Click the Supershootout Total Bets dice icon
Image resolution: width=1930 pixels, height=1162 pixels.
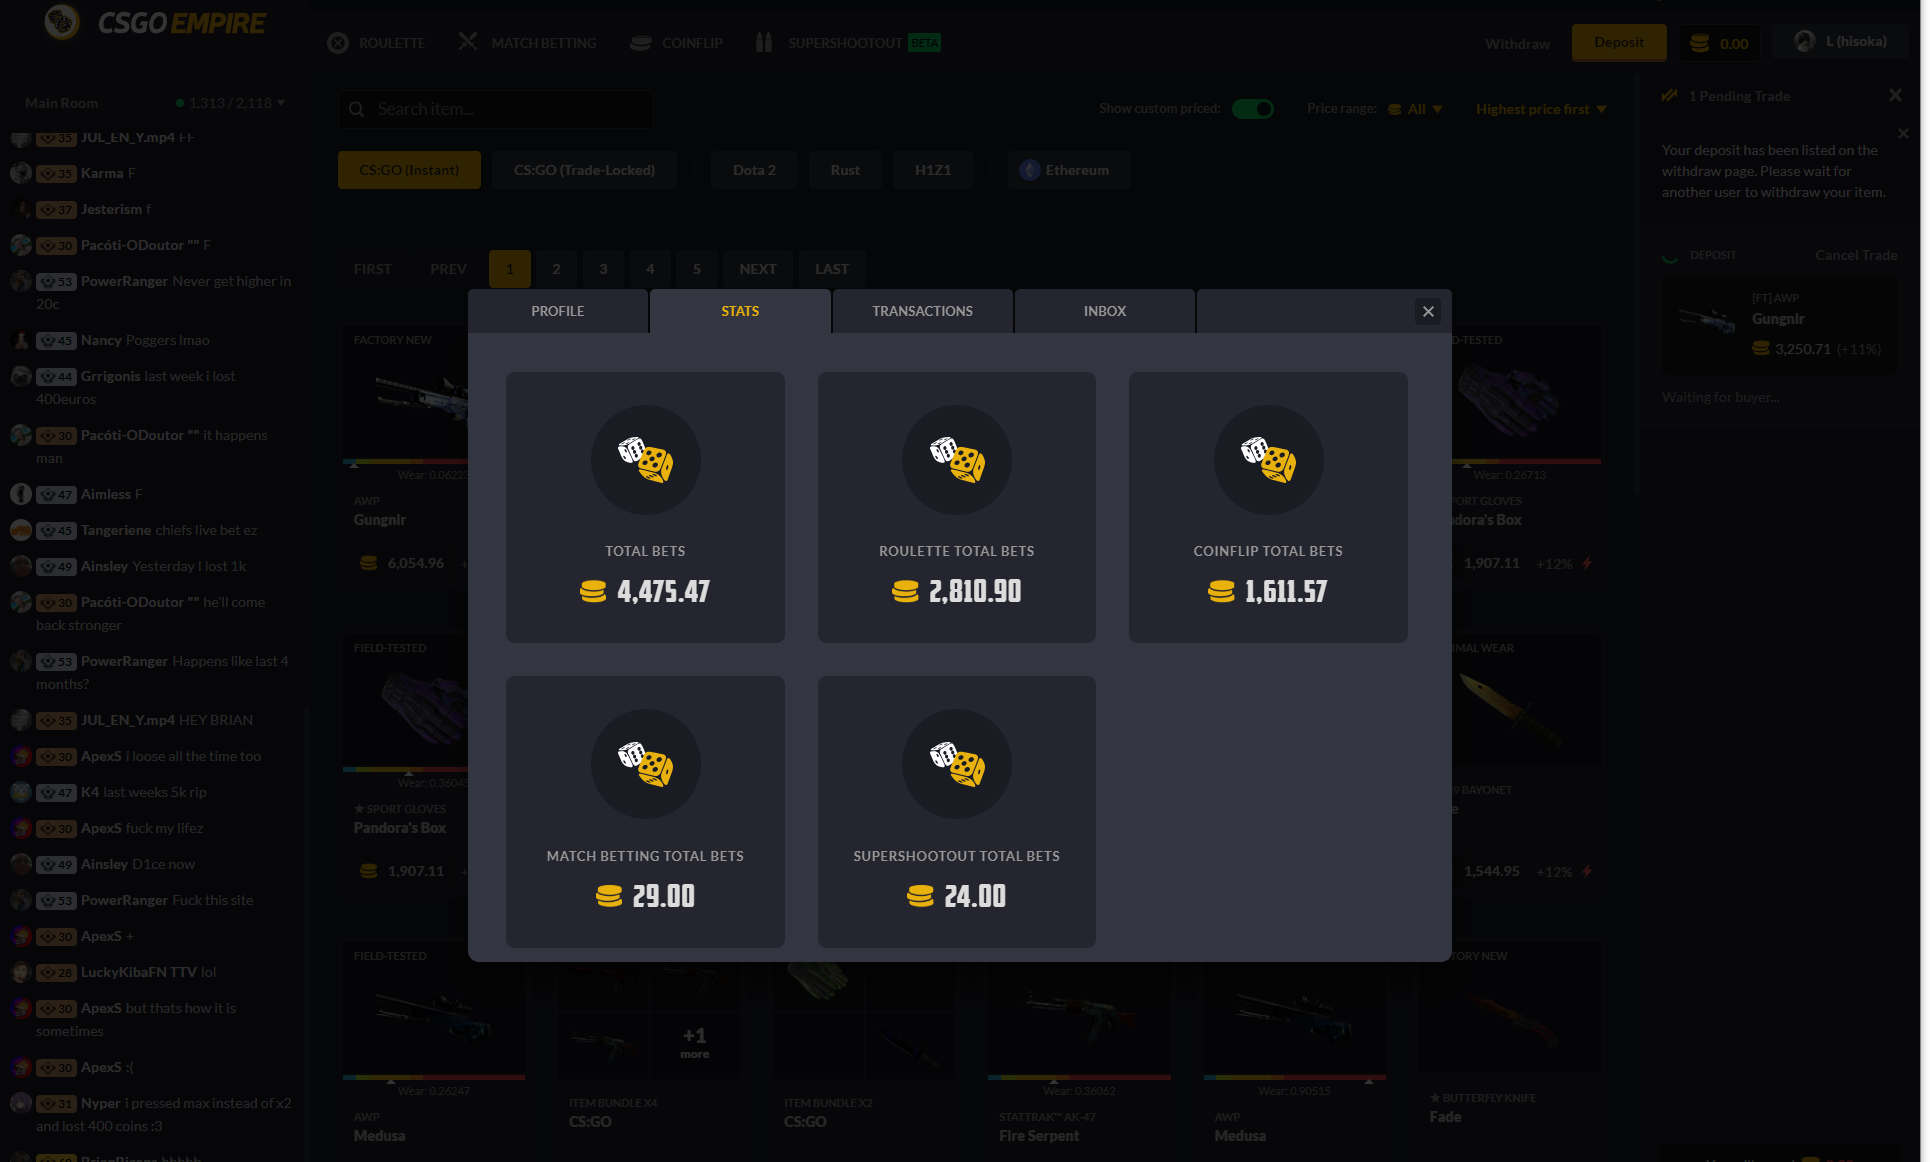[x=957, y=764]
